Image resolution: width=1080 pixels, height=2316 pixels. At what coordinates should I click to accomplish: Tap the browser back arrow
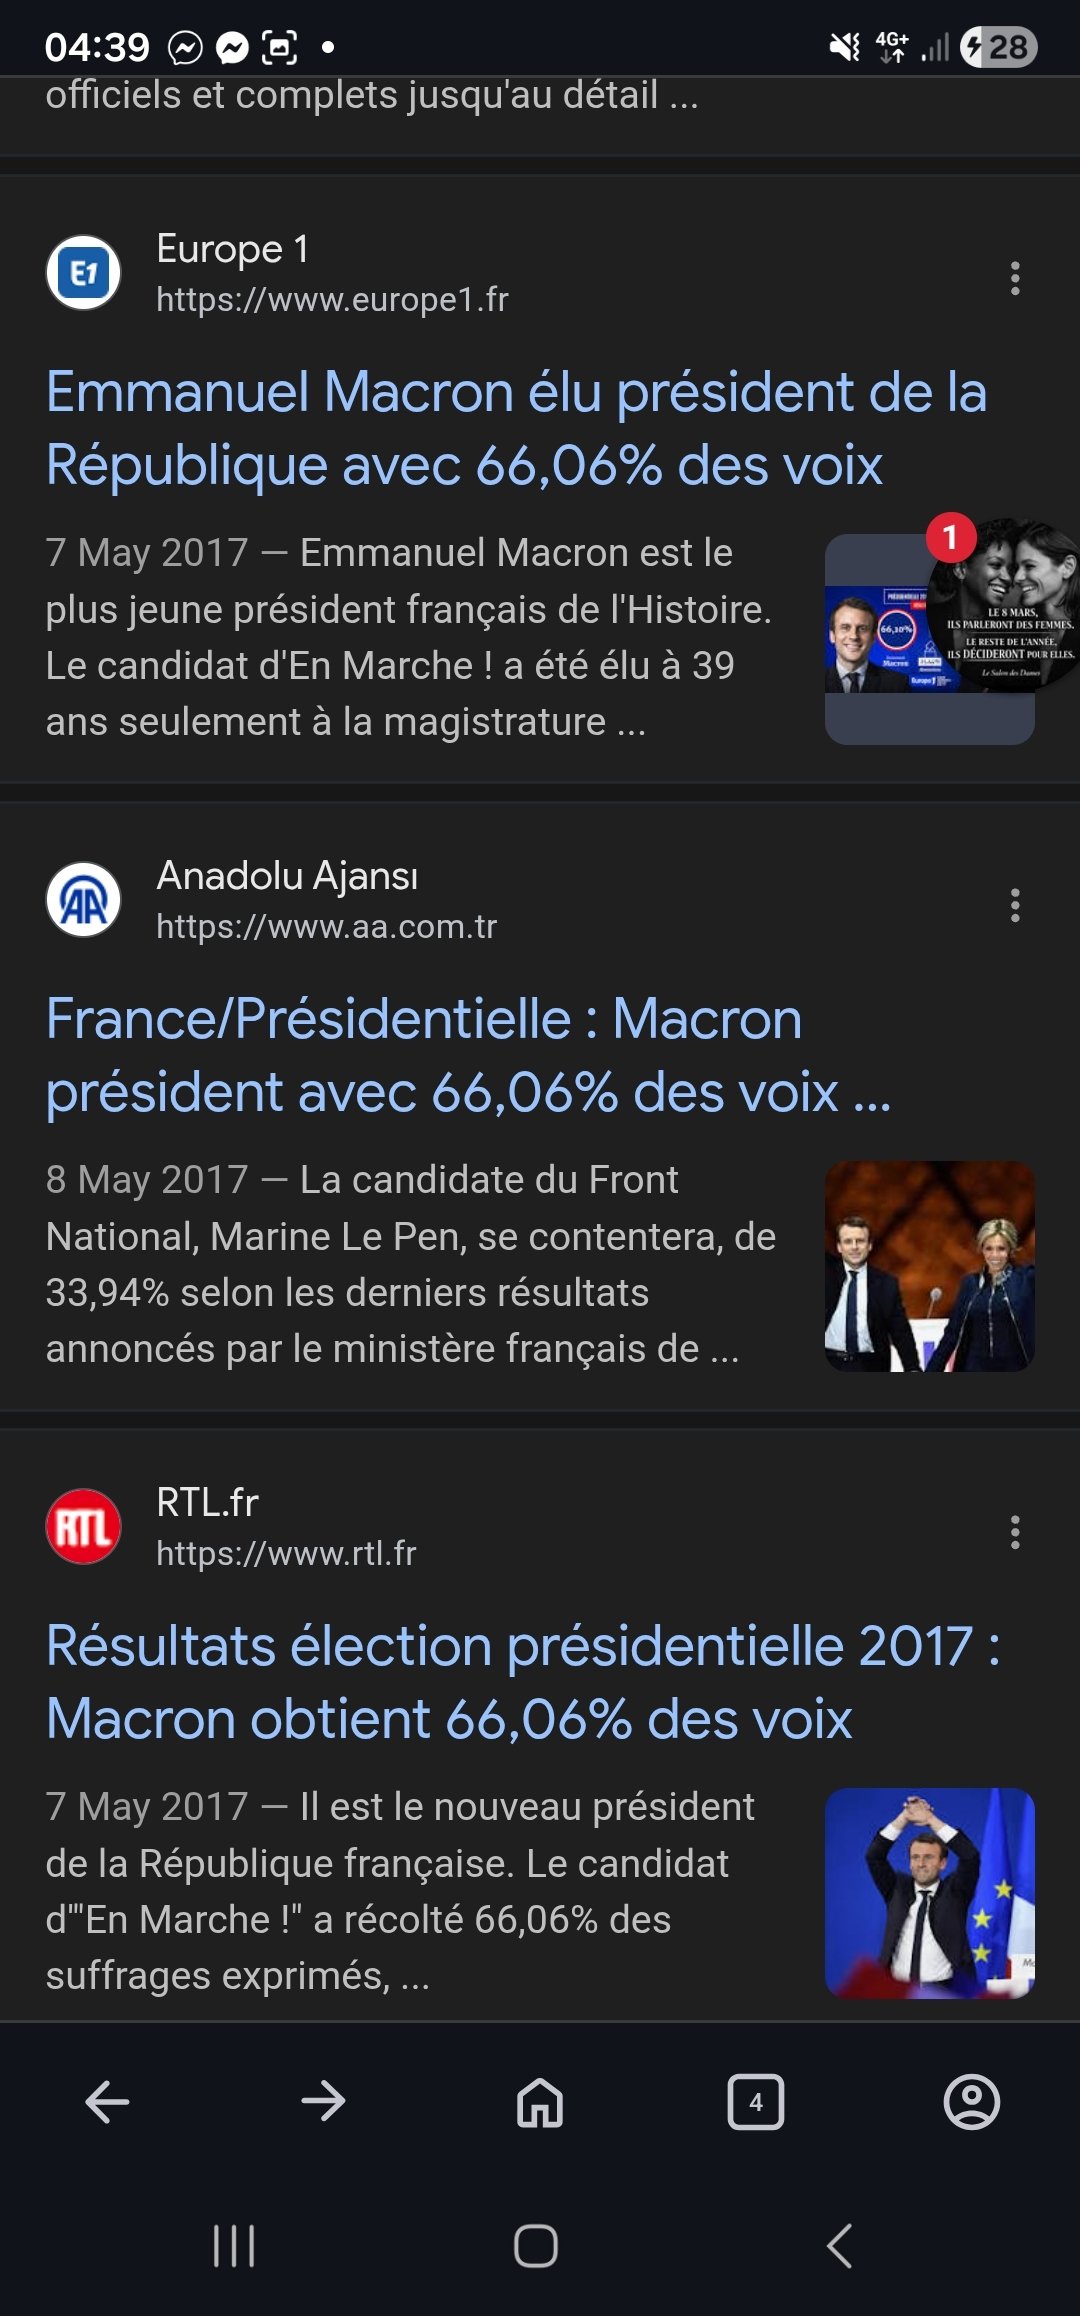(107, 2102)
